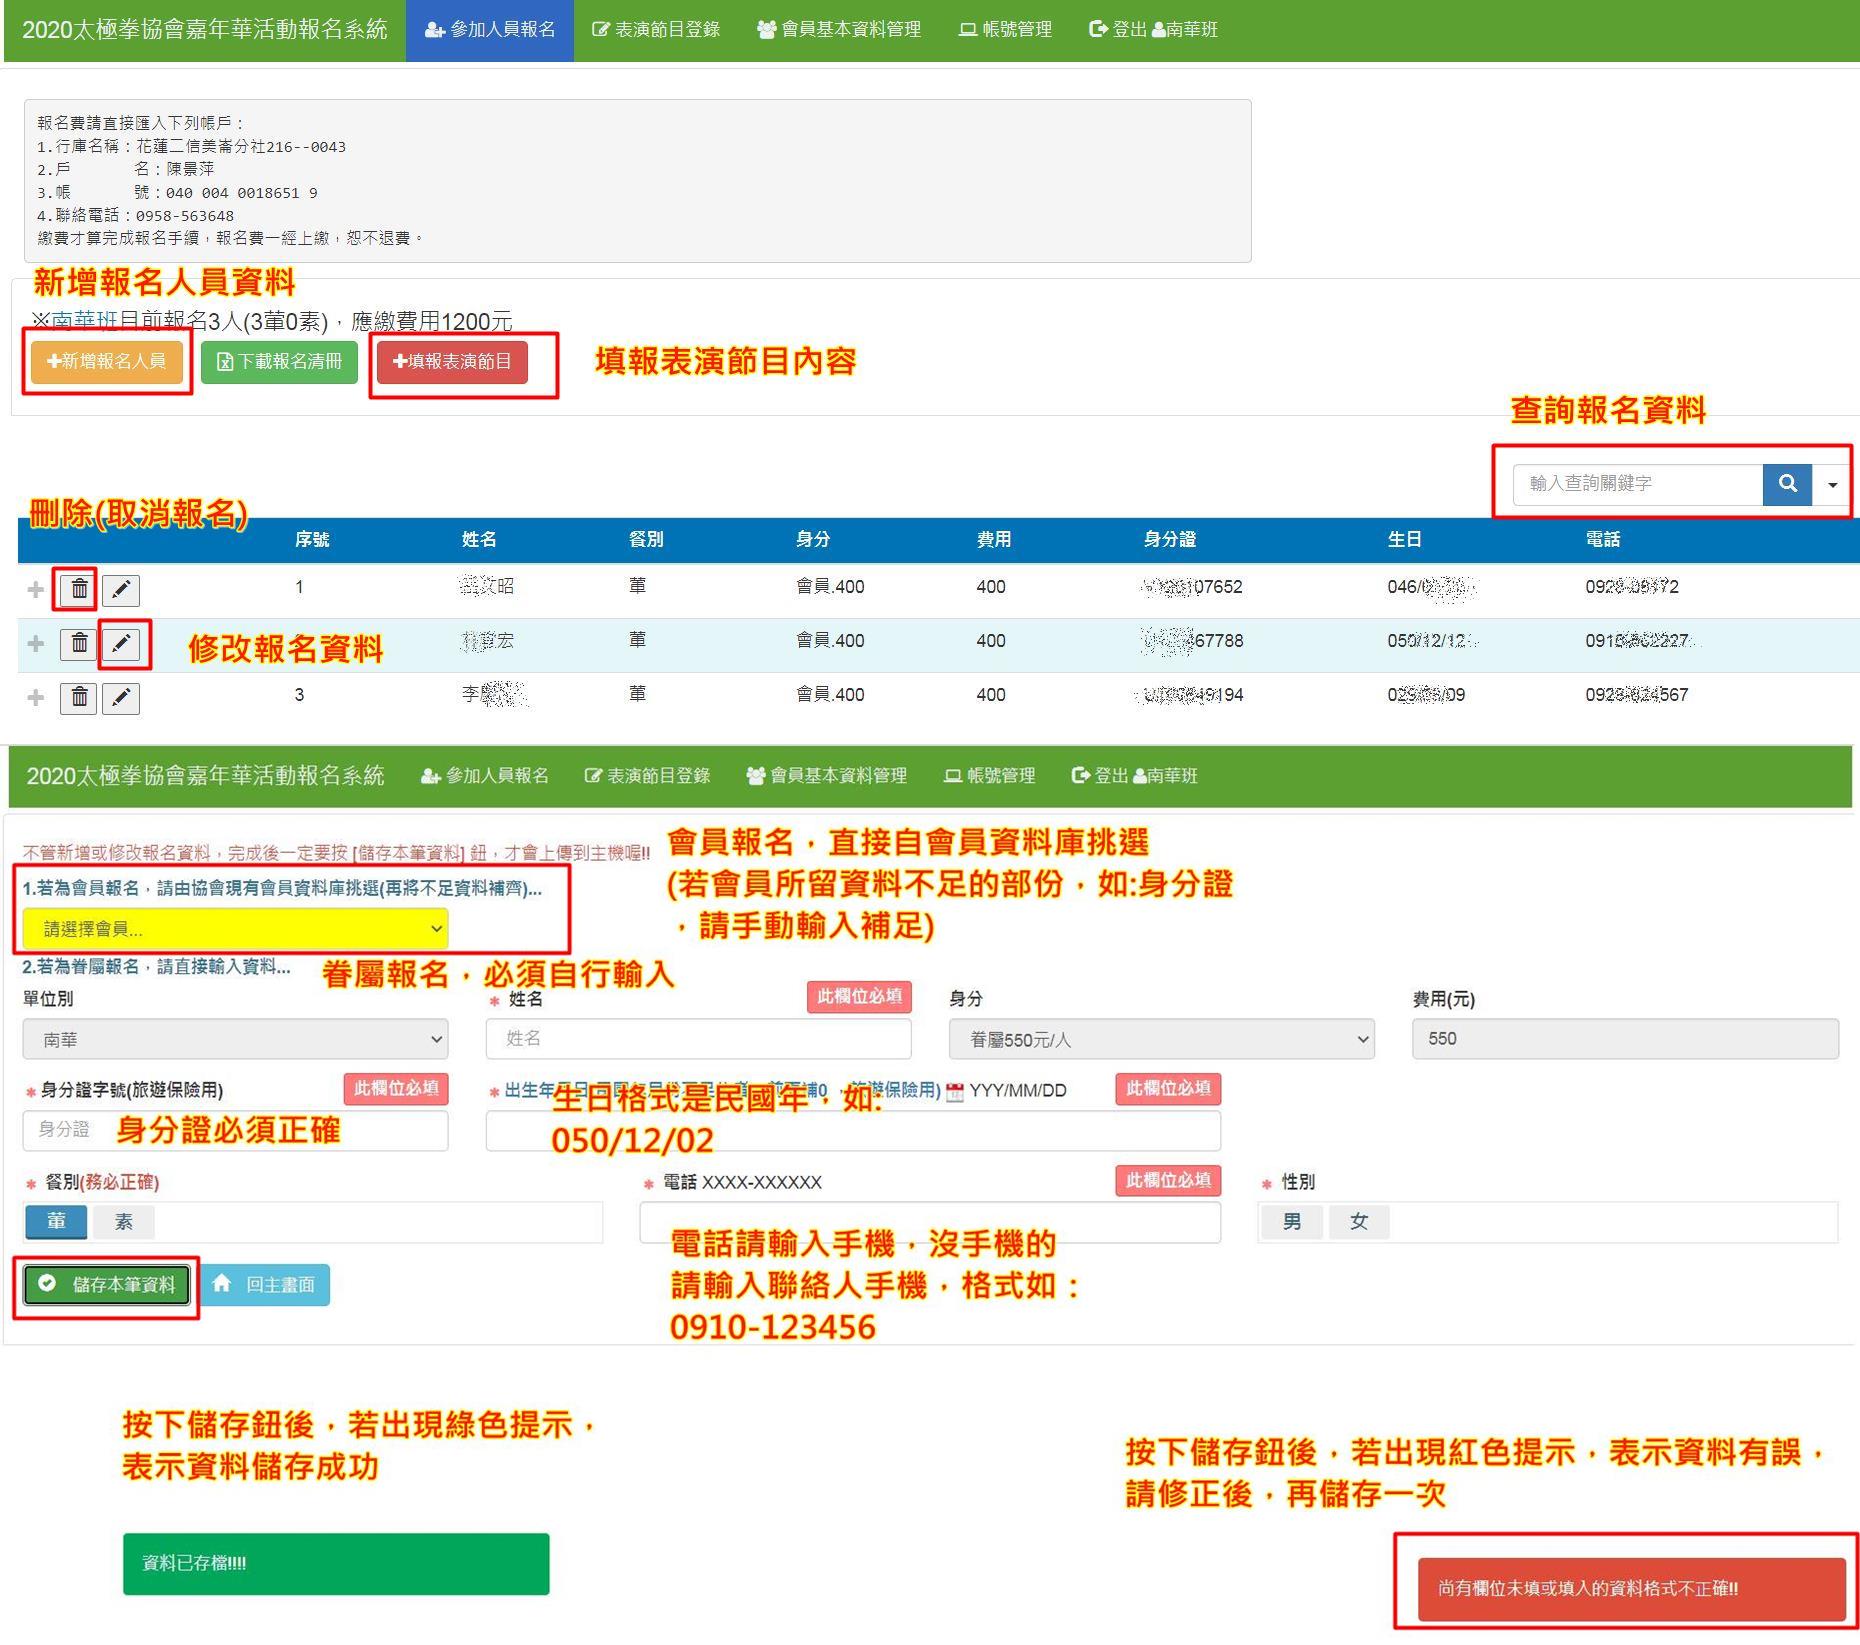Click the pencil edit icon in row 2
1860x1645 pixels.
coord(121,644)
